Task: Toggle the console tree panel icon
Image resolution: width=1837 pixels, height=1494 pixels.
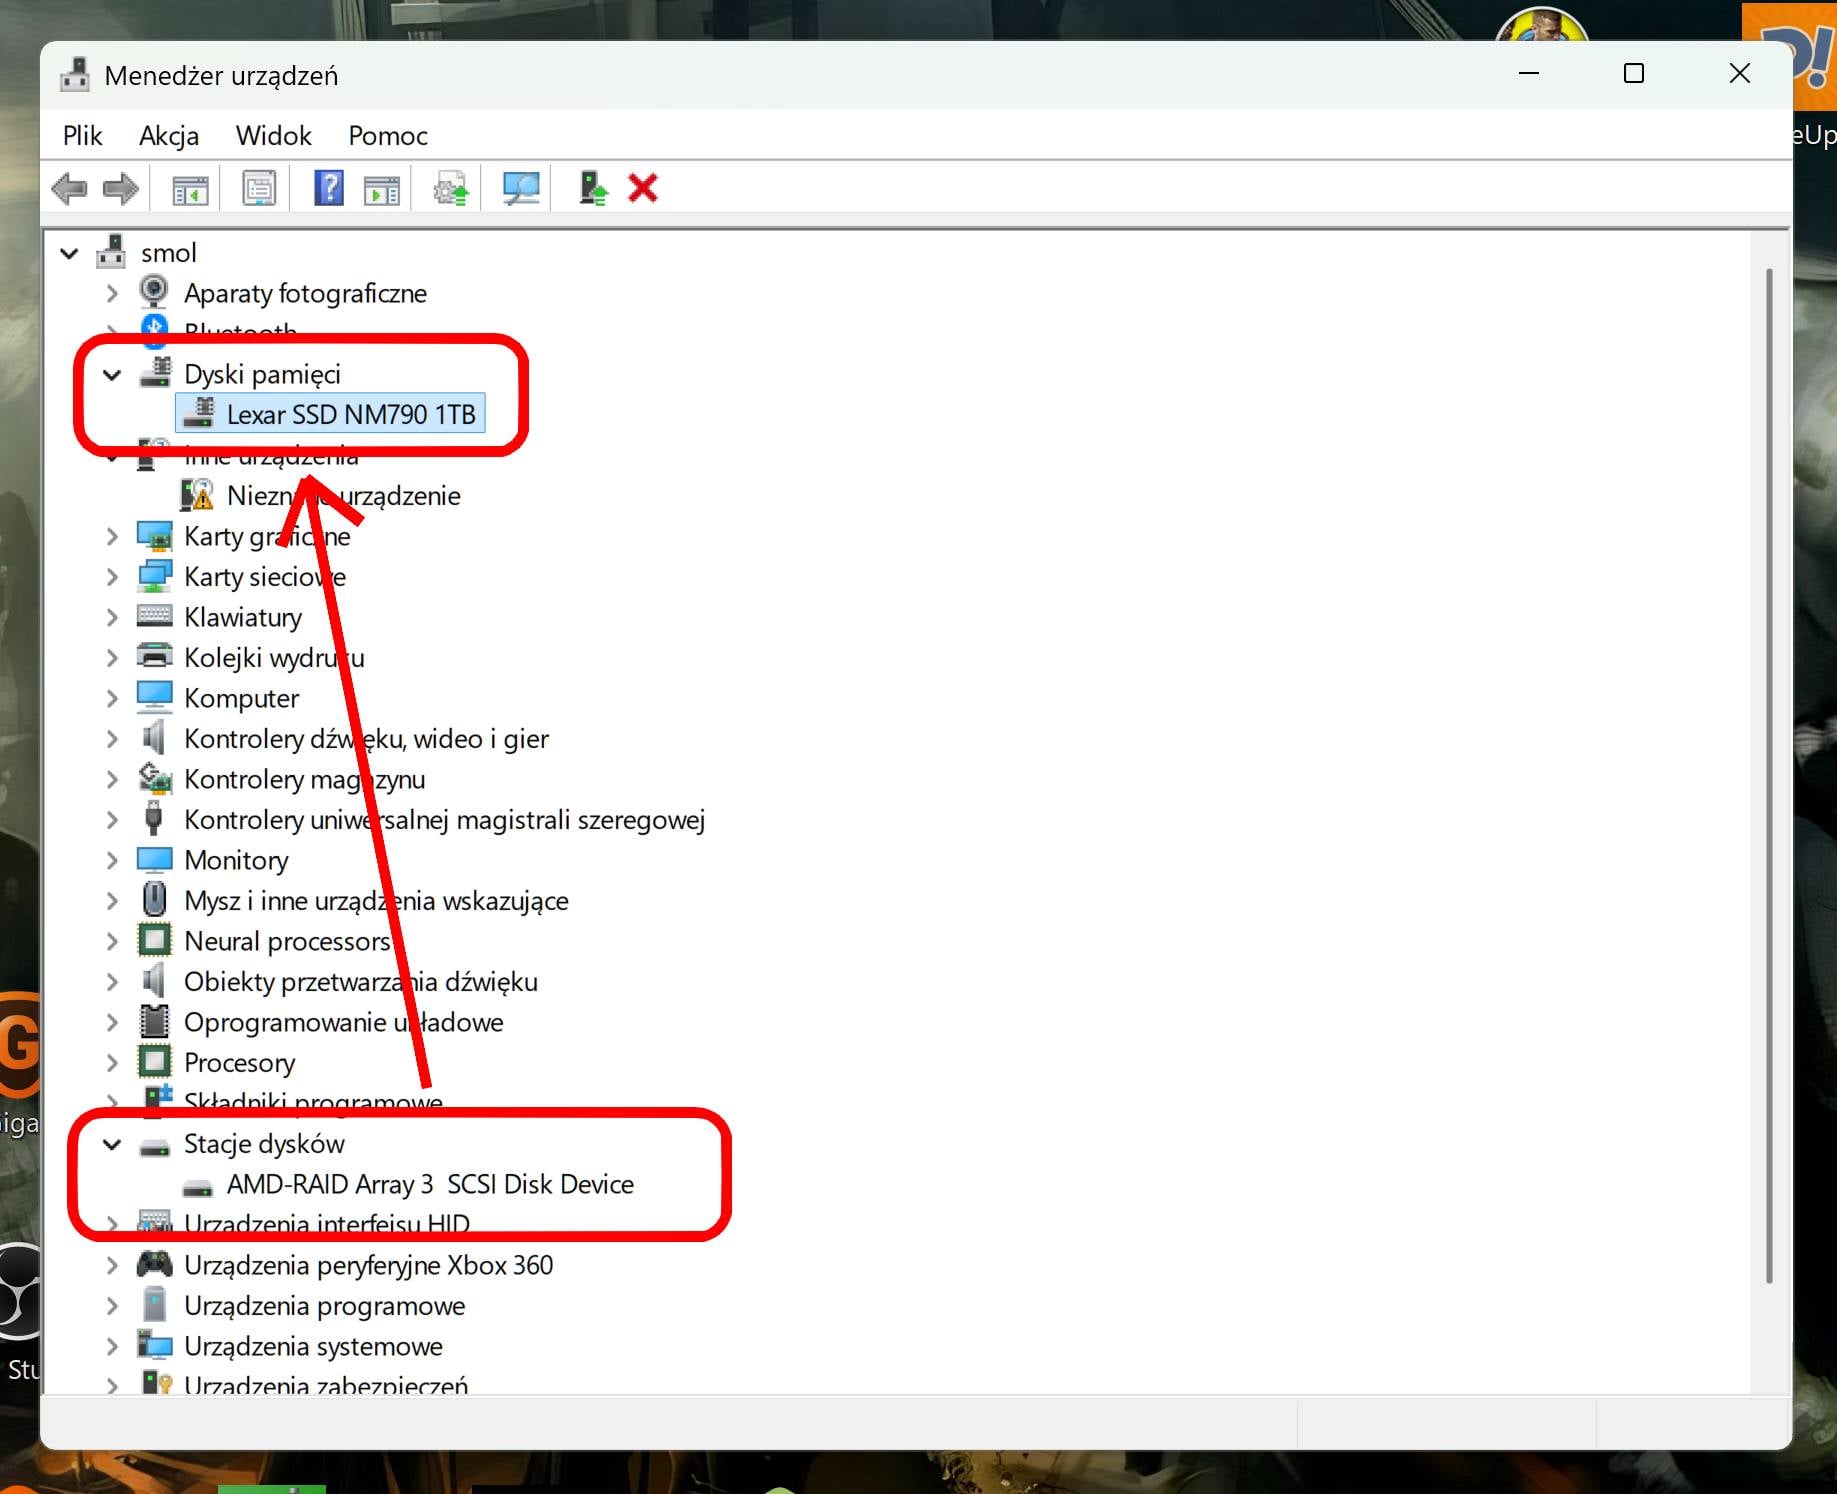Action: click(x=187, y=188)
